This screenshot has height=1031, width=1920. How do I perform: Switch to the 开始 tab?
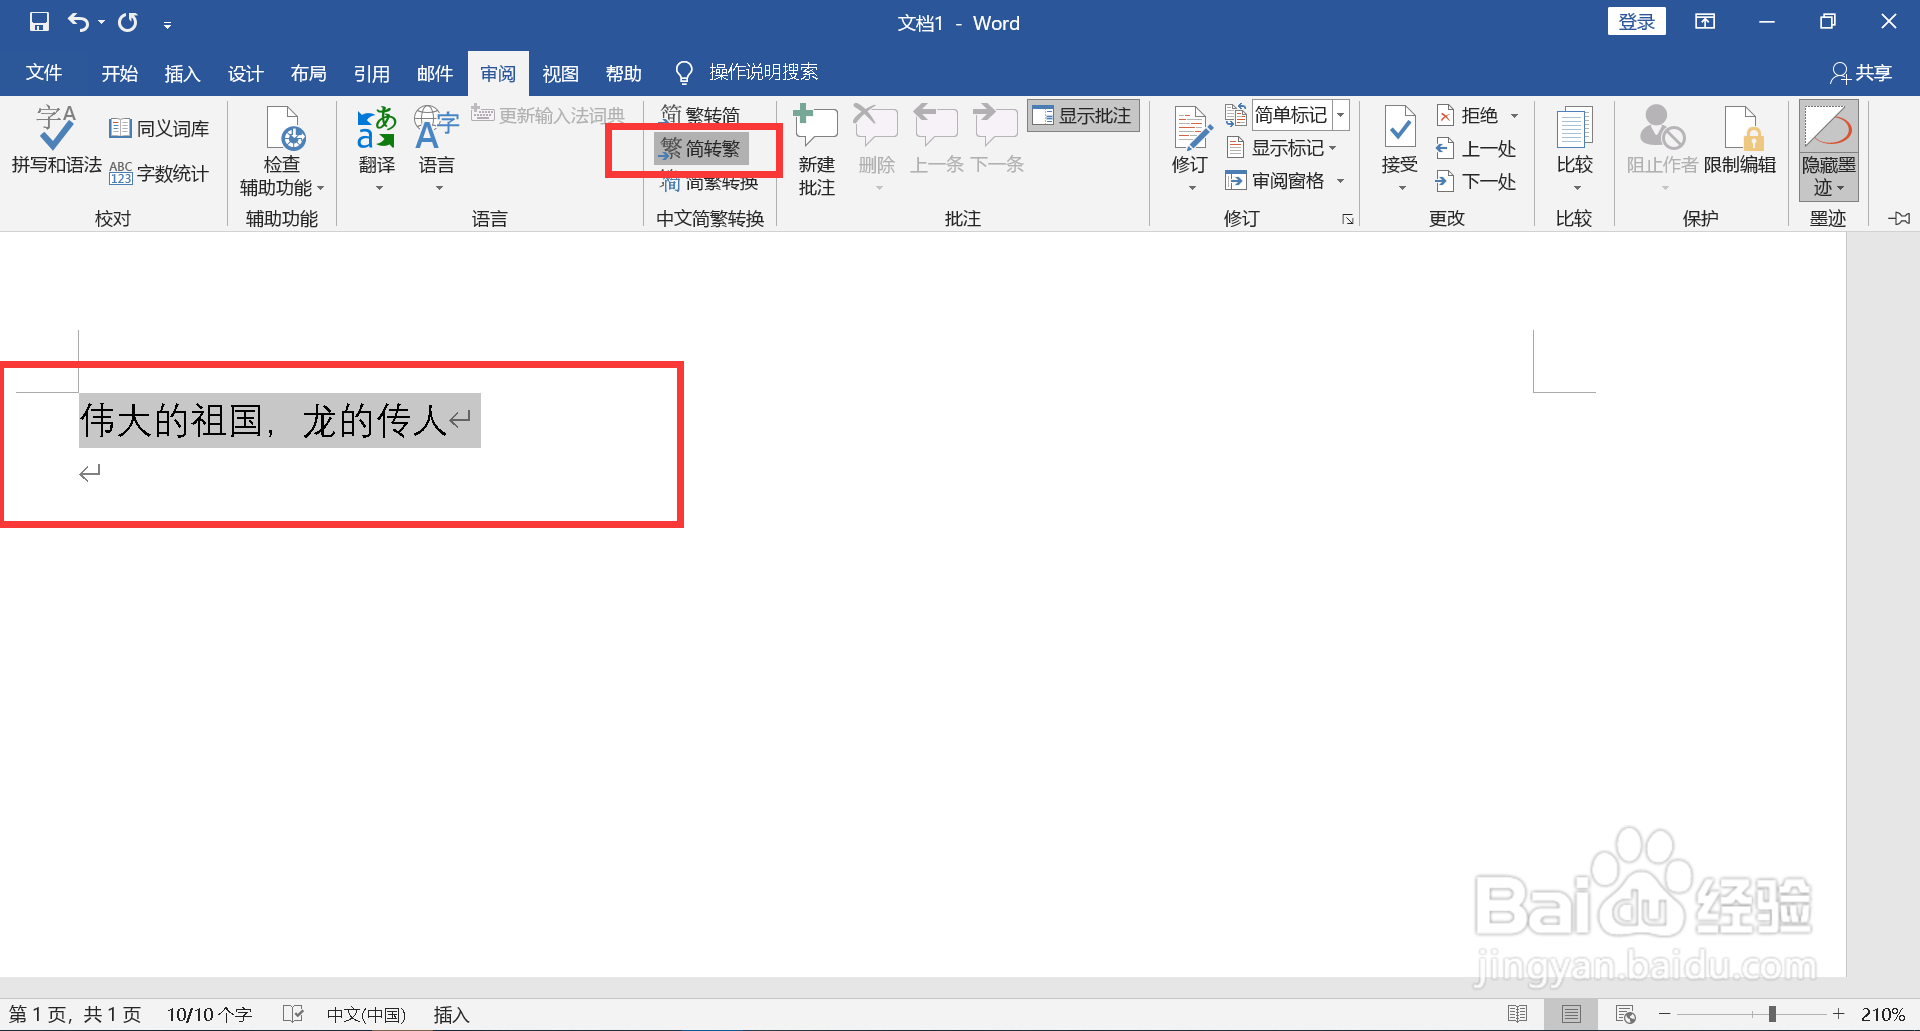pos(119,73)
